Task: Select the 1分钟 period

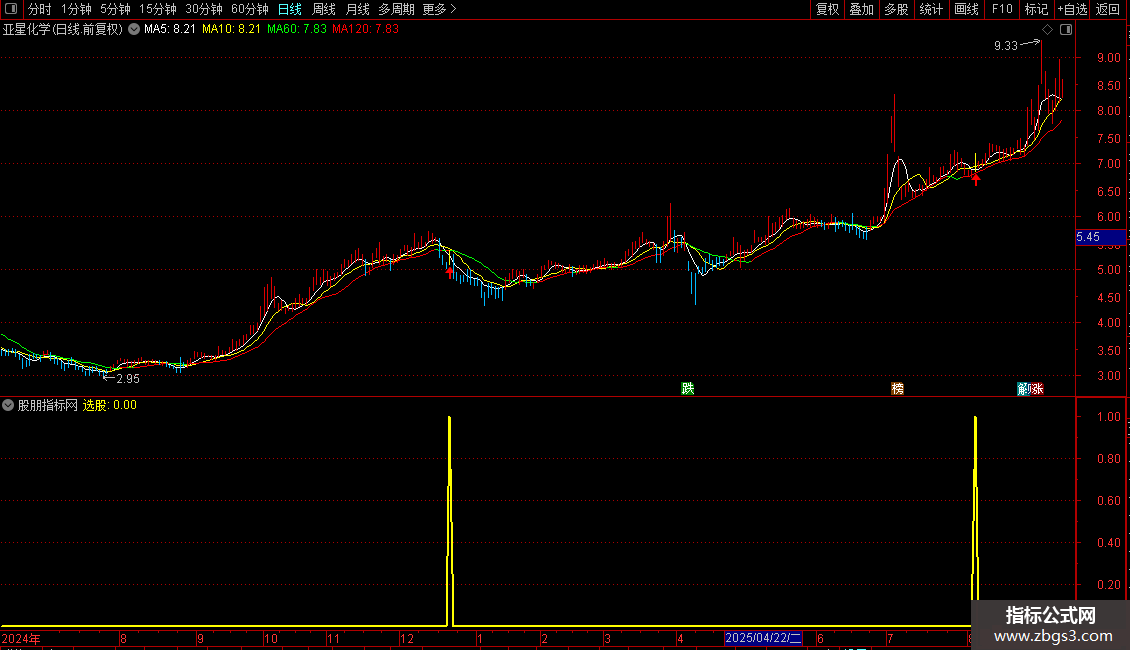Action: click(x=76, y=9)
